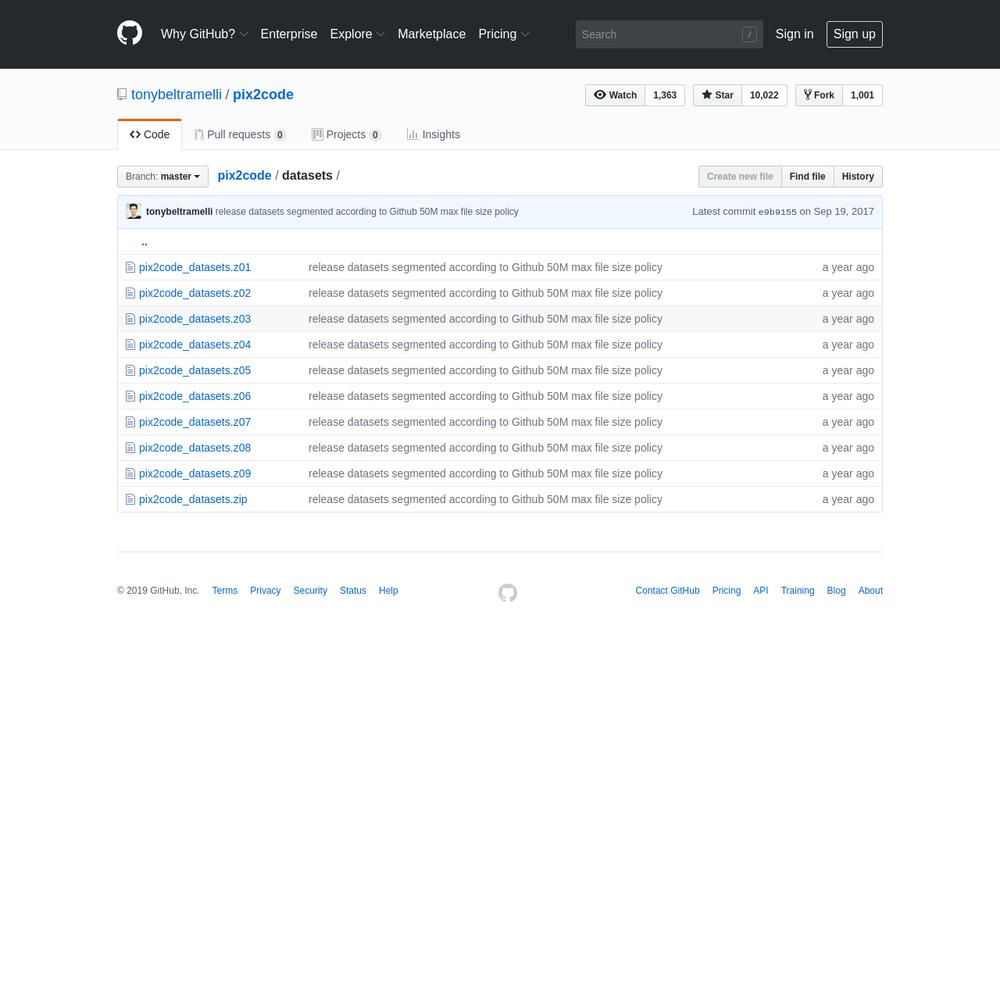Switch to the Pull requests tab

[x=239, y=135]
